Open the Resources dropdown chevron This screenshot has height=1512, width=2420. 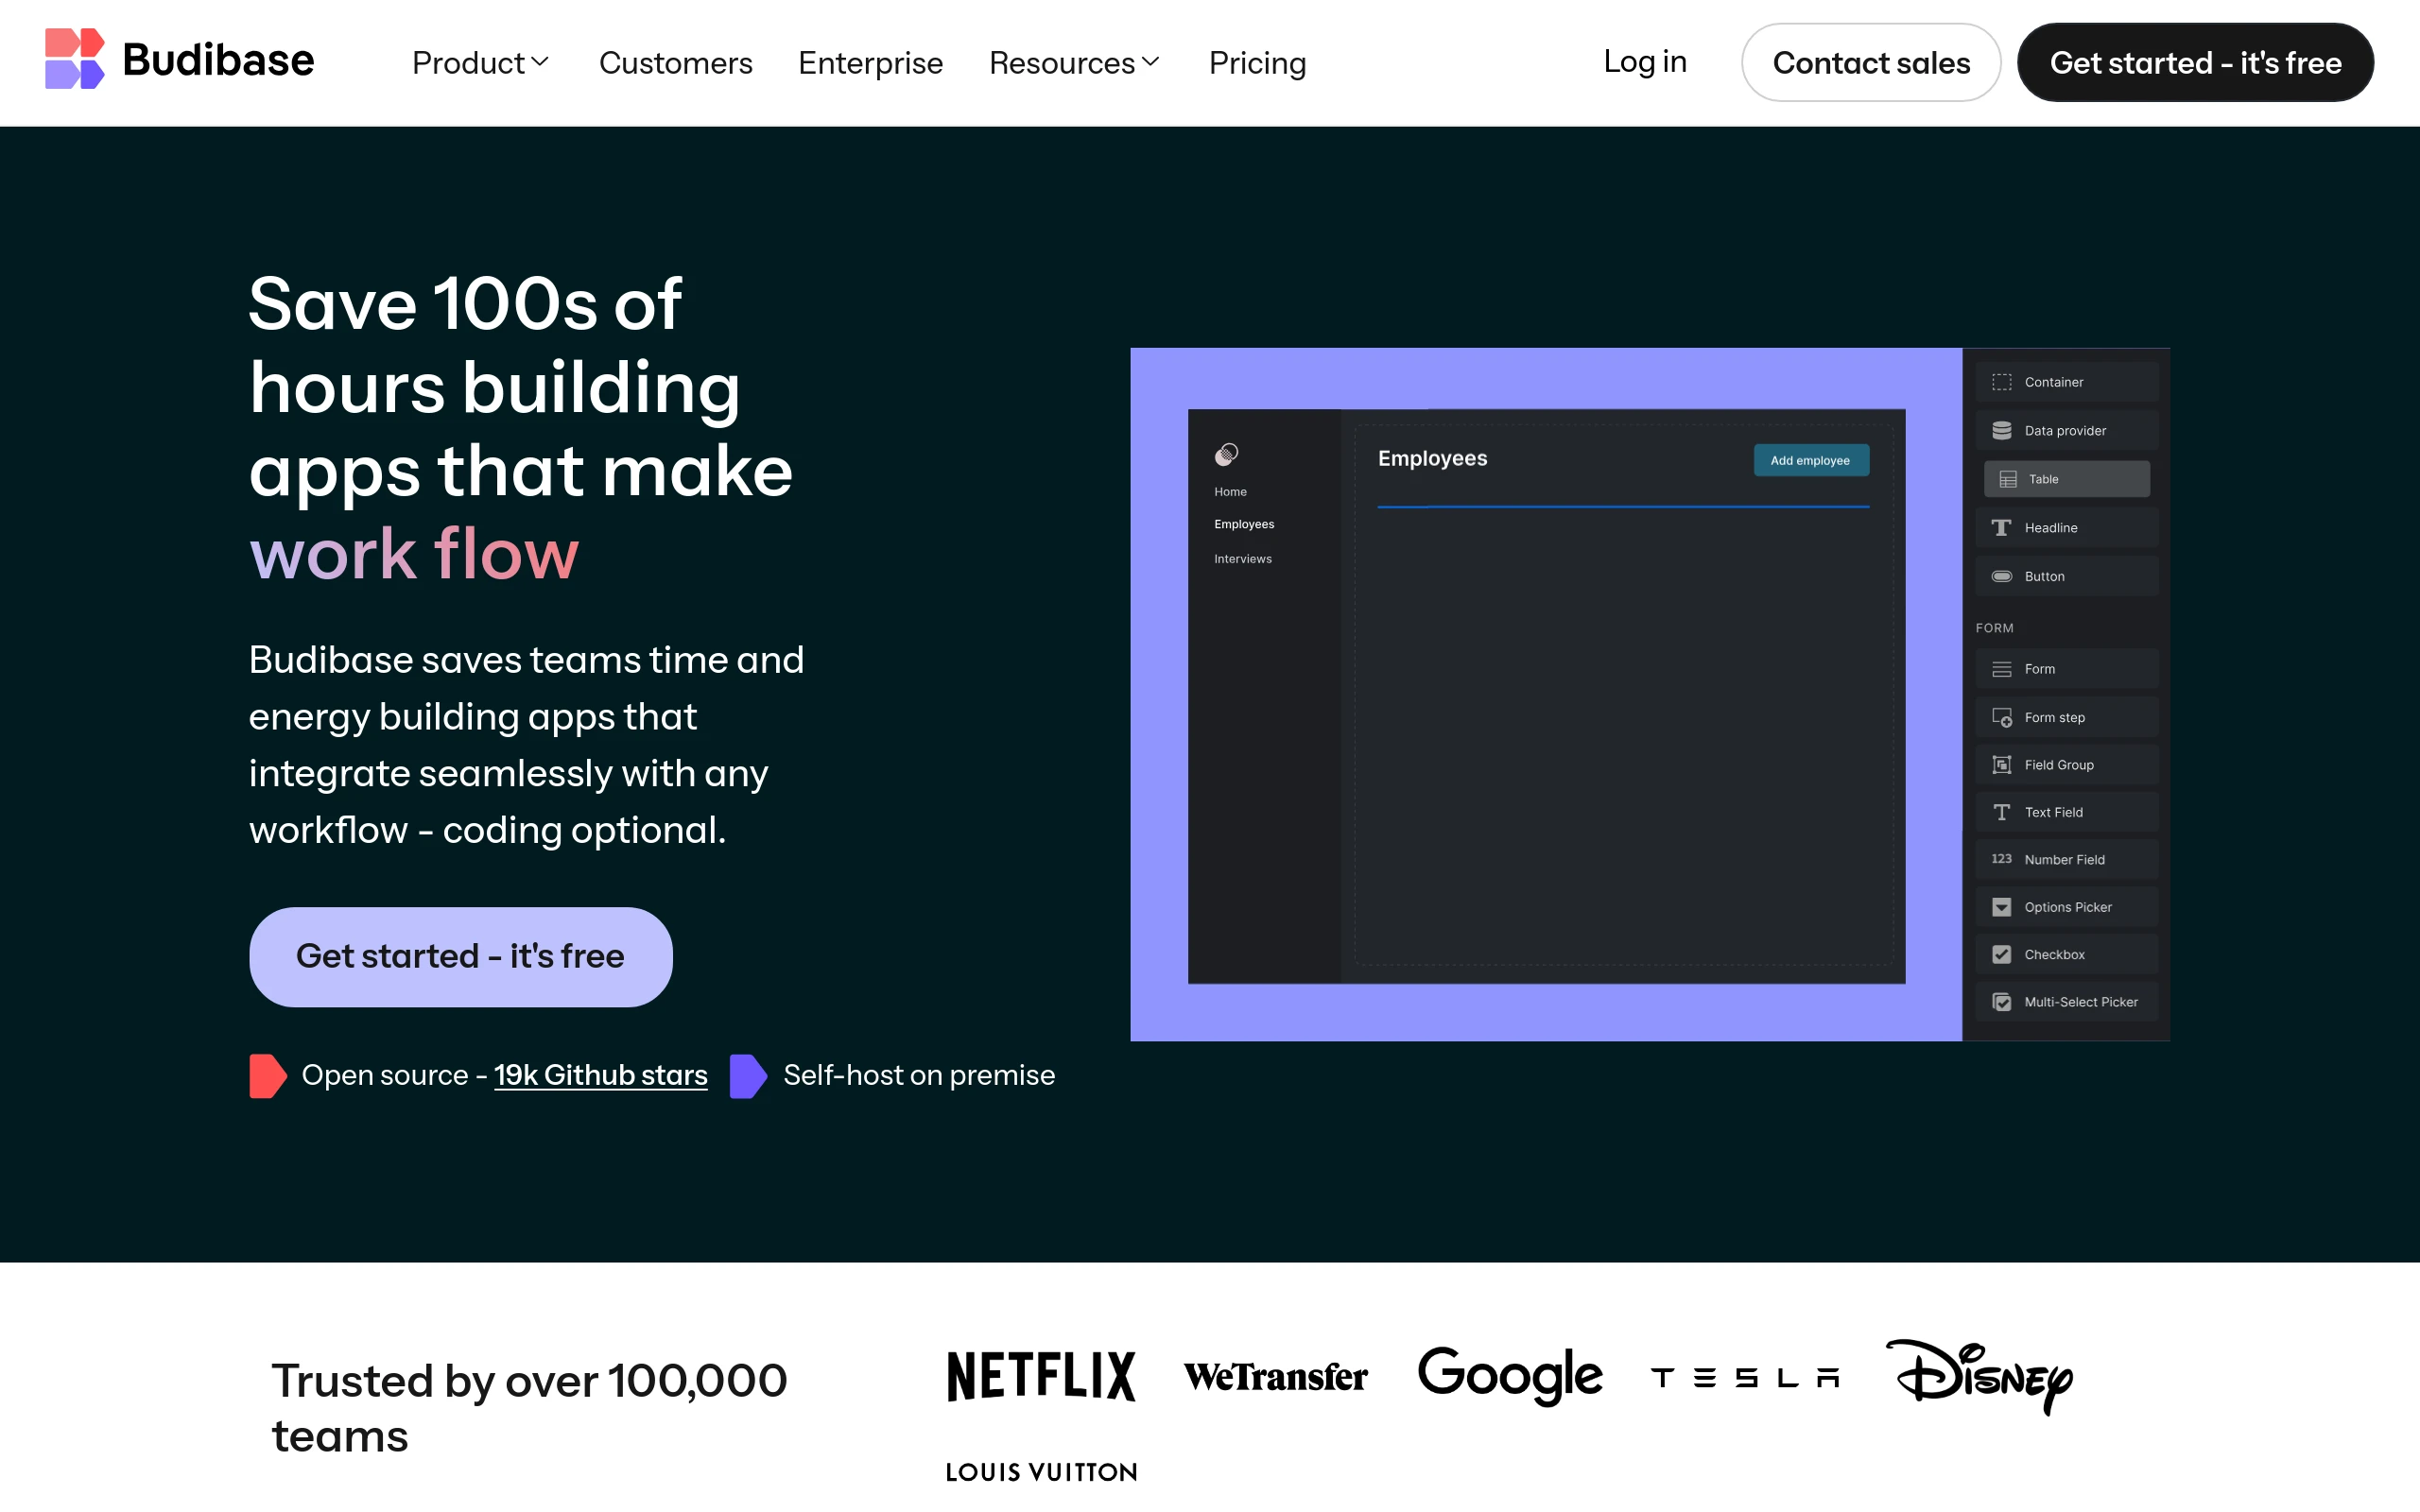pyautogui.click(x=1151, y=63)
